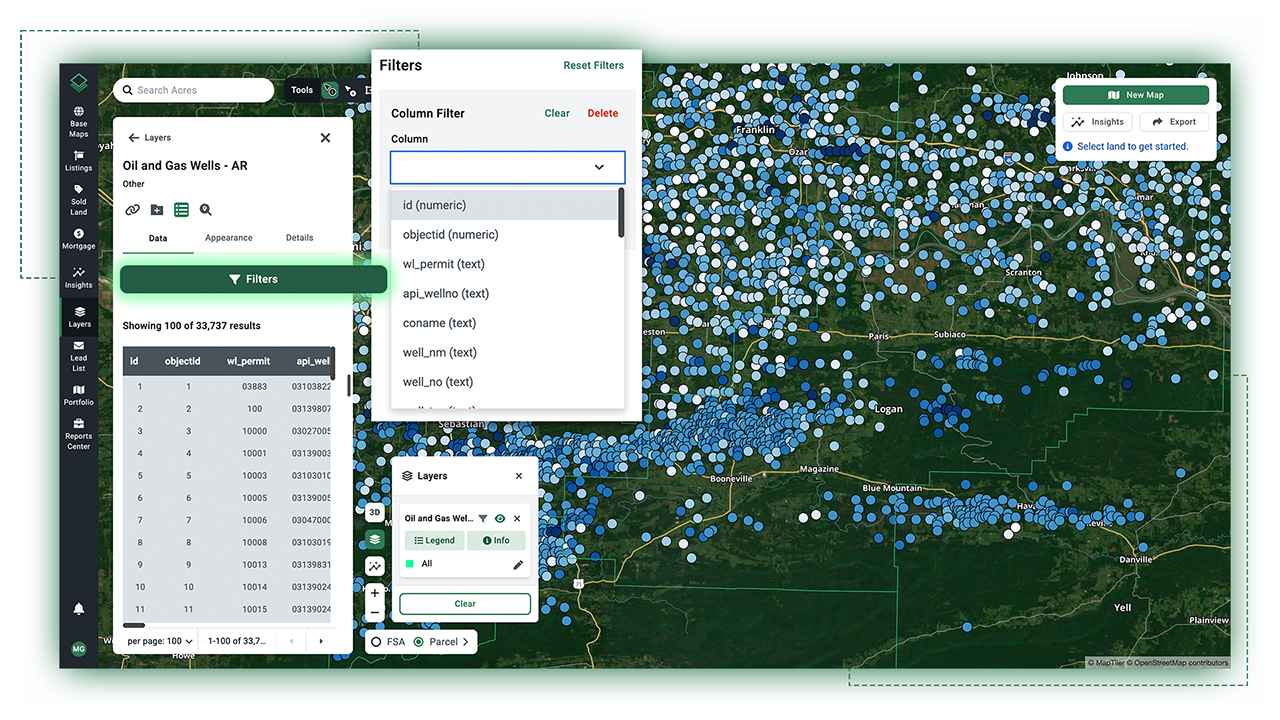Switch to the Details tab

pos(299,238)
